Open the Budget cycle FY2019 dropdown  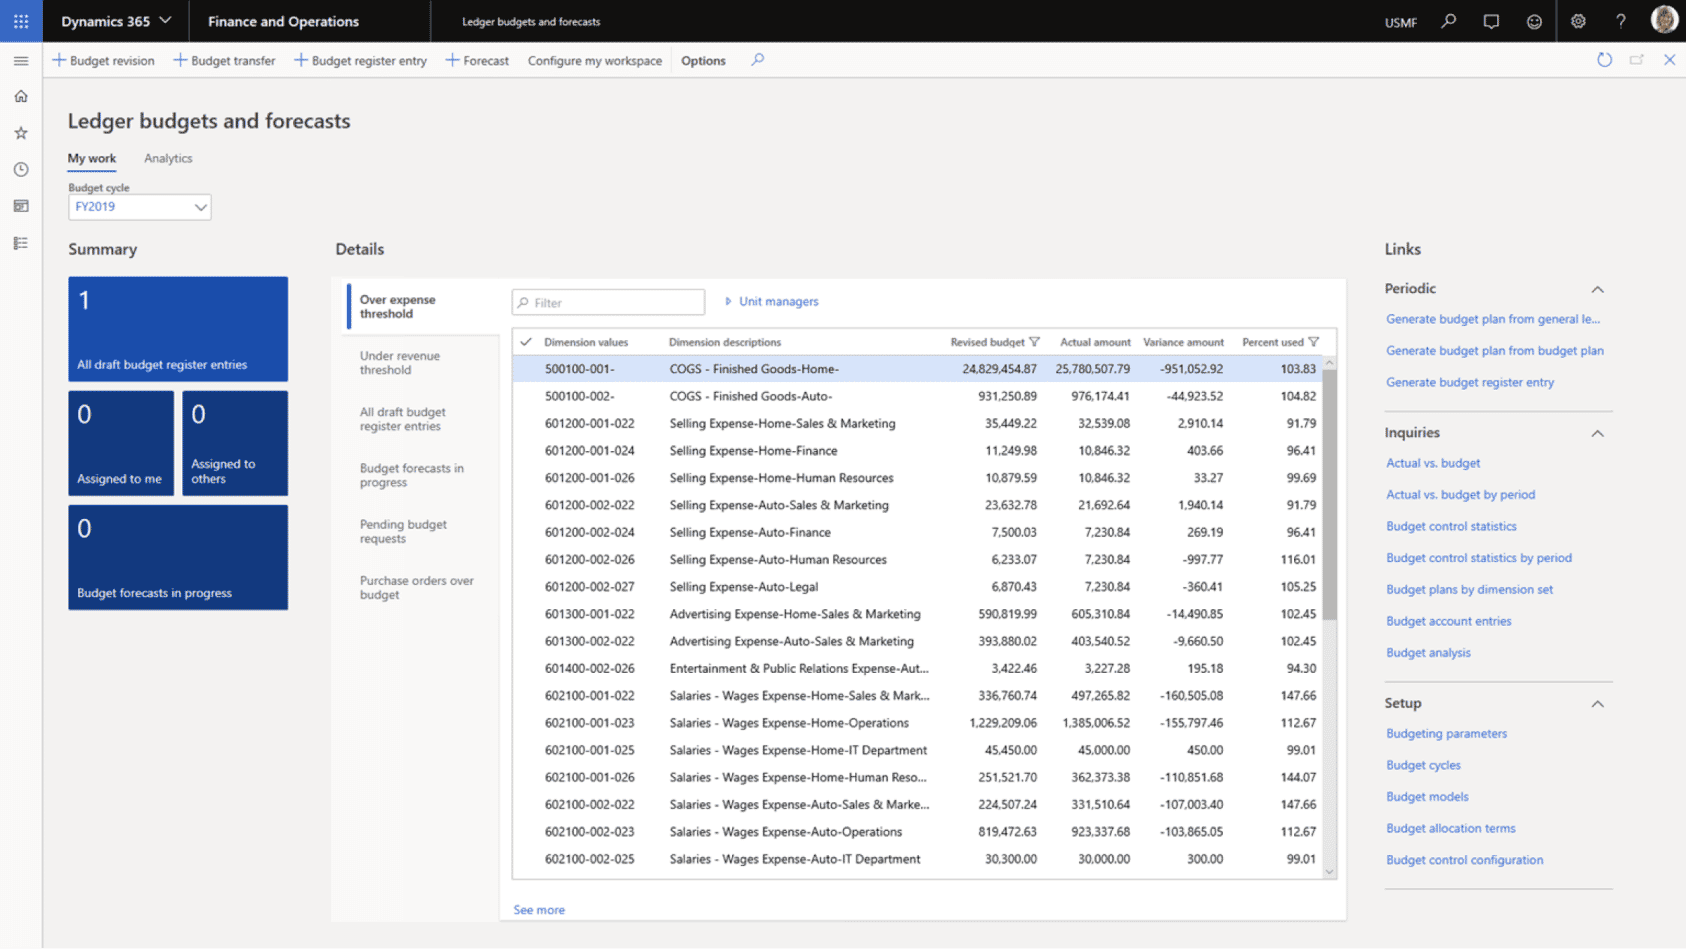click(x=139, y=207)
